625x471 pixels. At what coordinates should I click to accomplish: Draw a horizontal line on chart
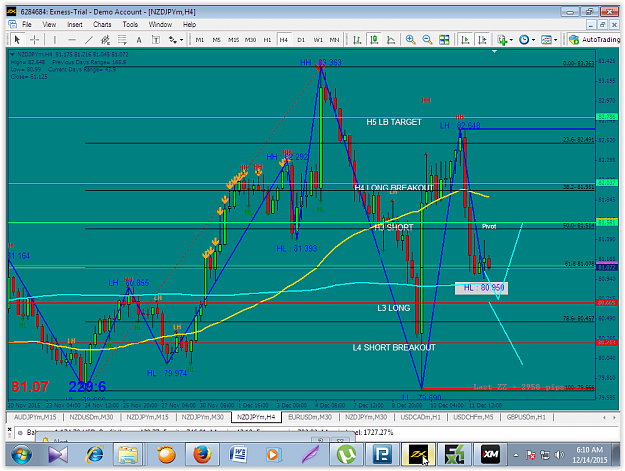72,39
